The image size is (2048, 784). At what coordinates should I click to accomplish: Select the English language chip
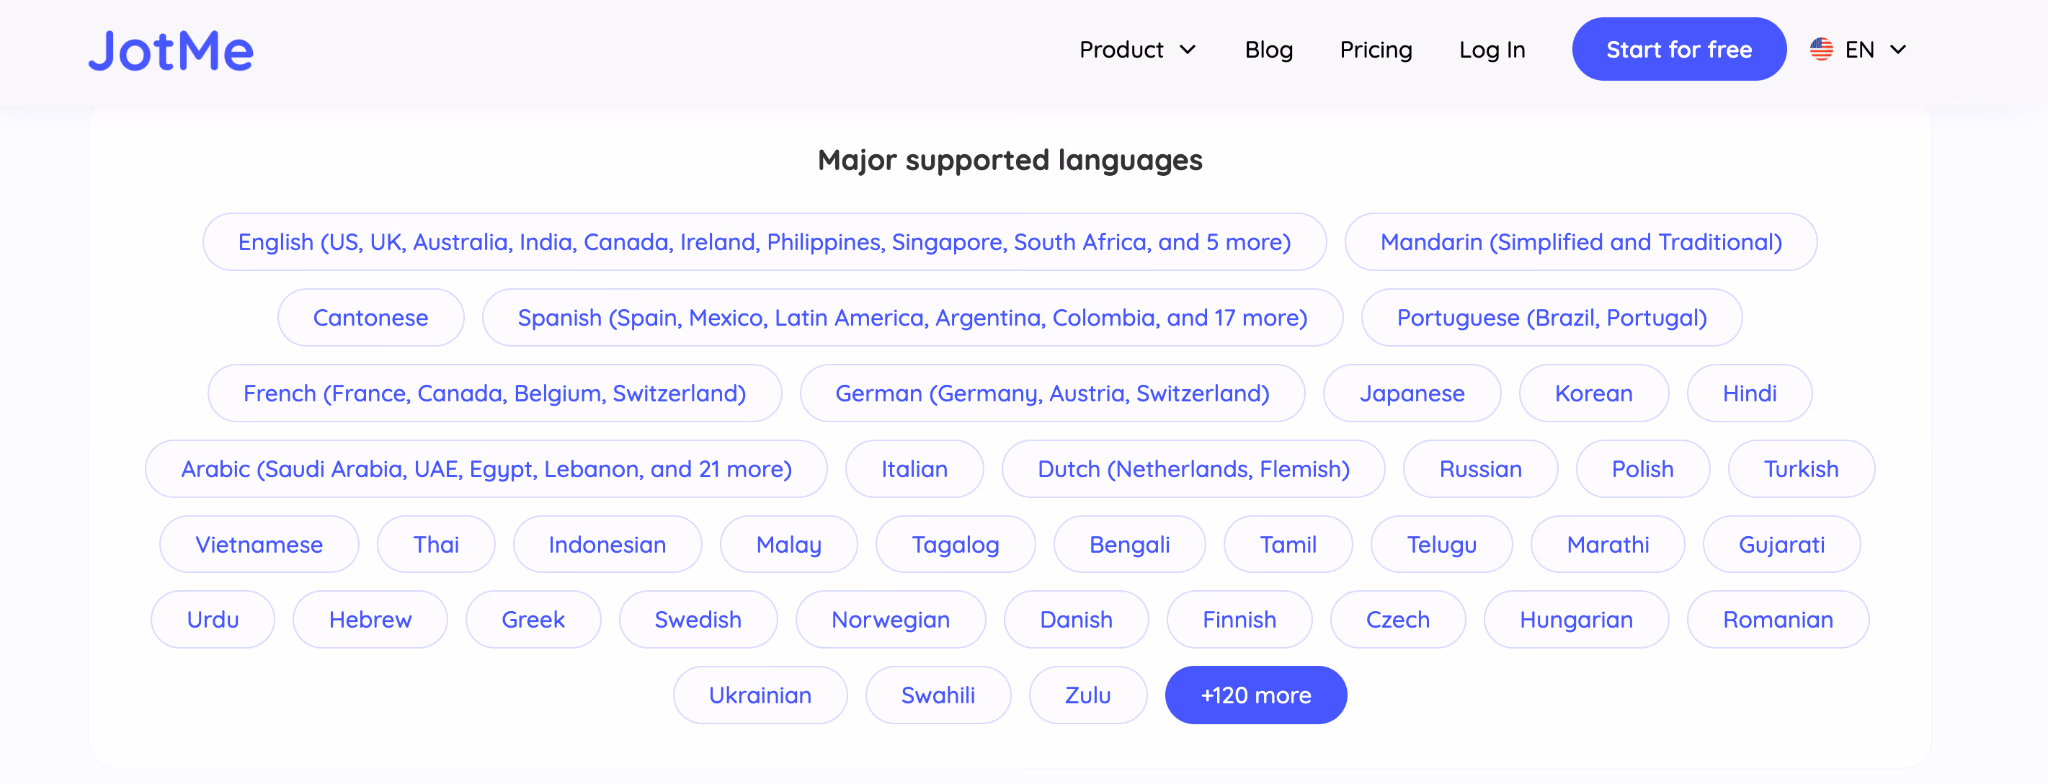[765, 242]
